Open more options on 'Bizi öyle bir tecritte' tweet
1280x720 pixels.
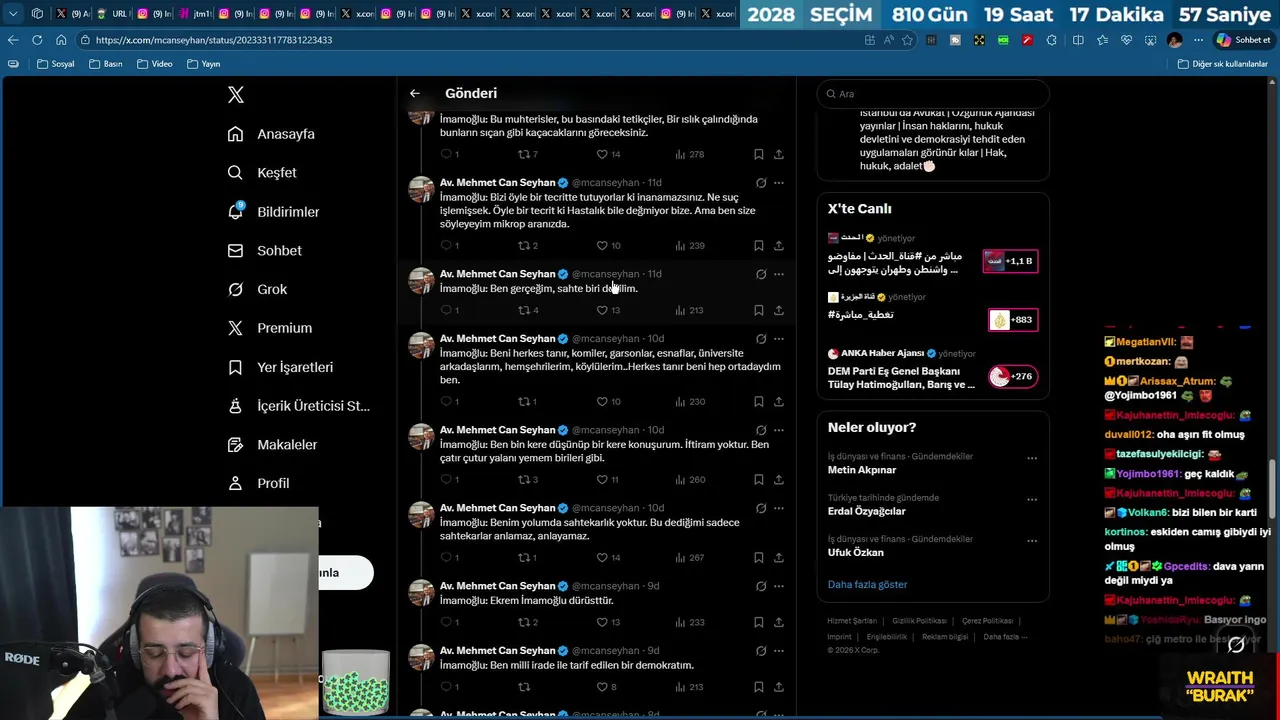point(779,183)
